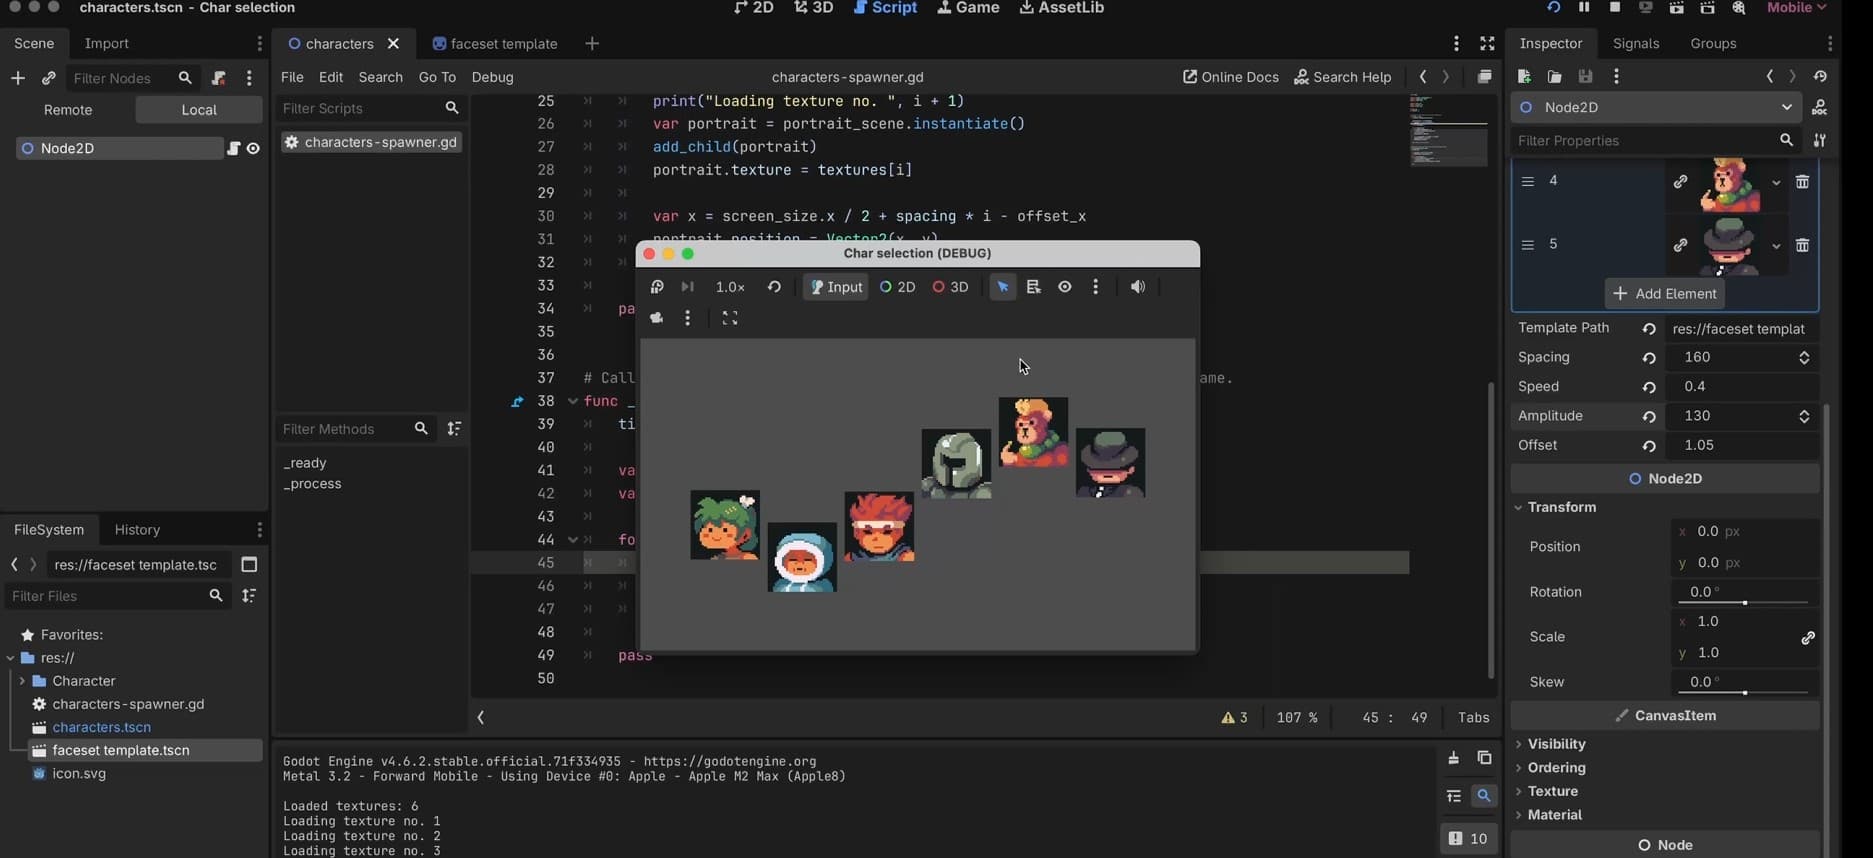
Task: Open the script editor File menu
Action: click(x=292, y=77)
